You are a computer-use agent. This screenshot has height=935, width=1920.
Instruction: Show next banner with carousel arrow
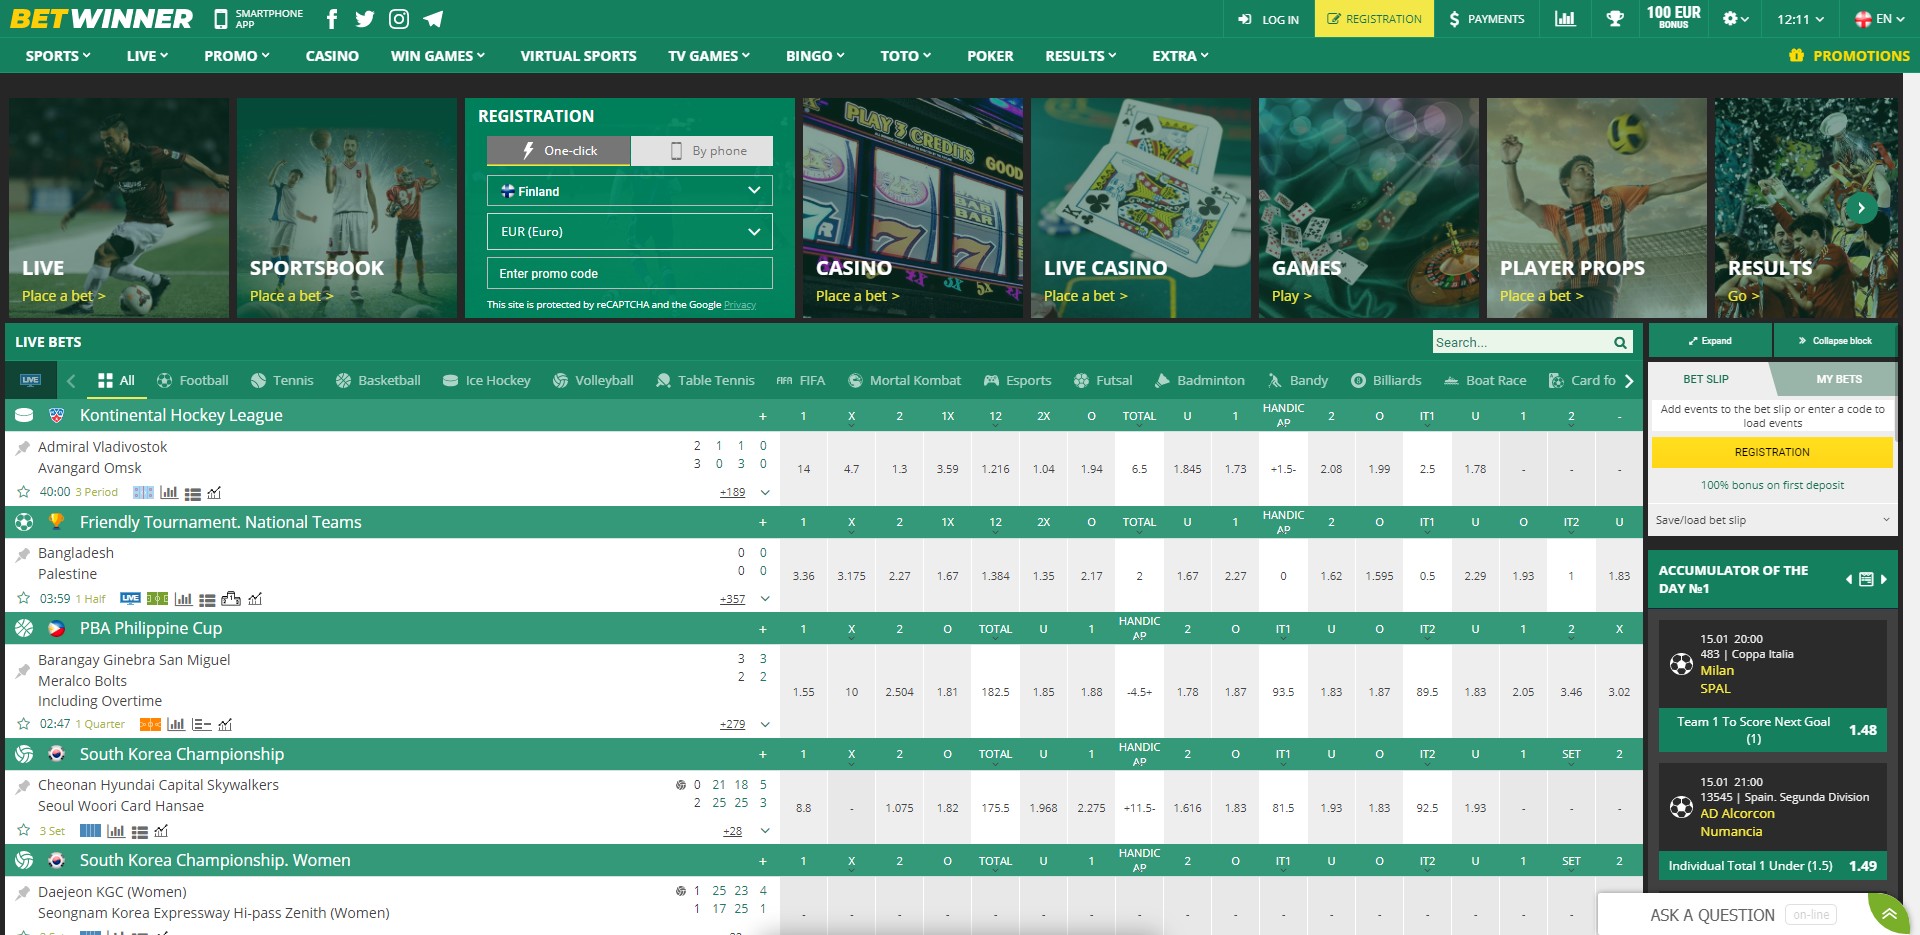[1861, 208]
